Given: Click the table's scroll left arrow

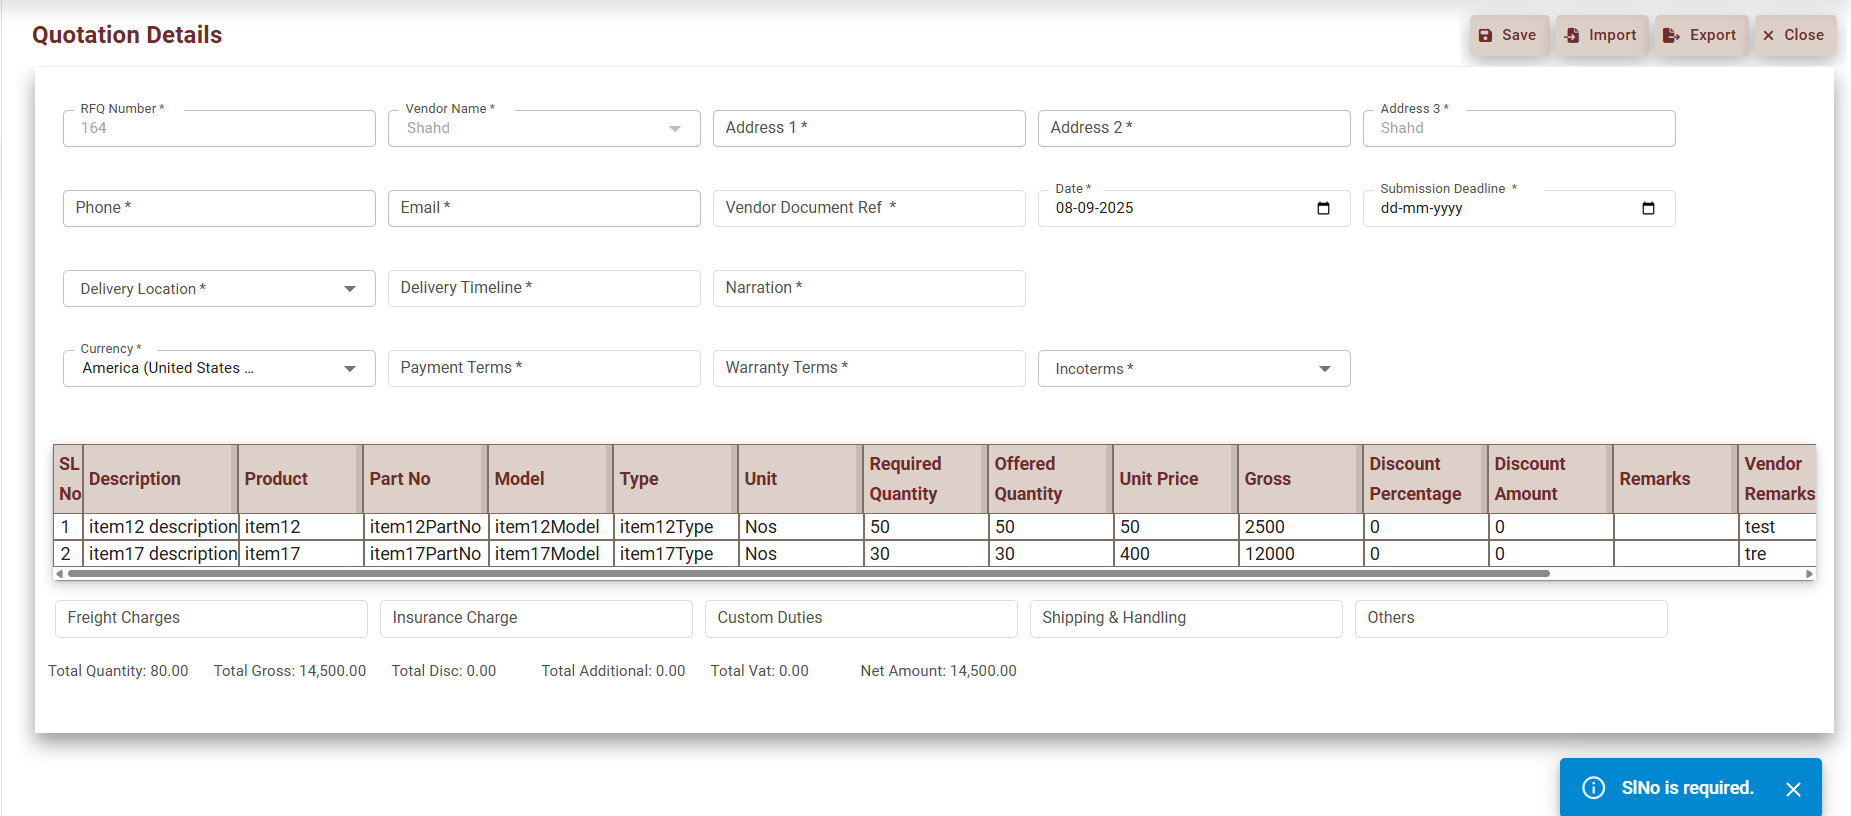Looking at the screenshot, I should [x=60, y=574].
